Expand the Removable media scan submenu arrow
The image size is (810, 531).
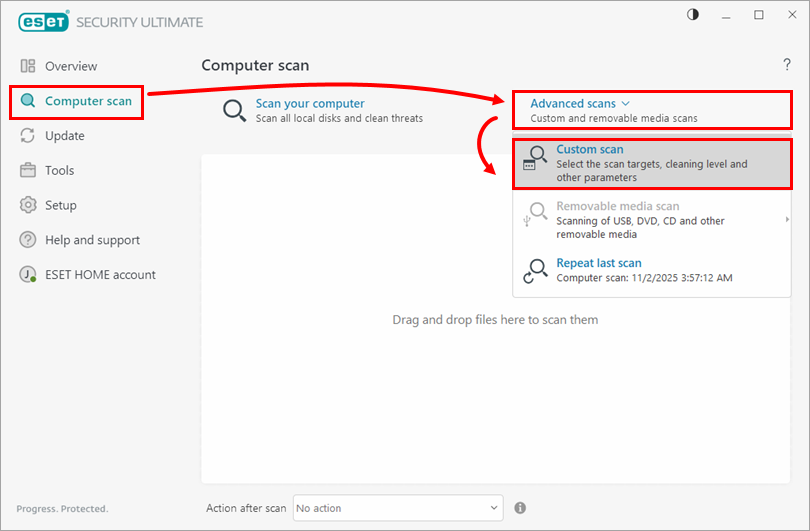point(787,219)
